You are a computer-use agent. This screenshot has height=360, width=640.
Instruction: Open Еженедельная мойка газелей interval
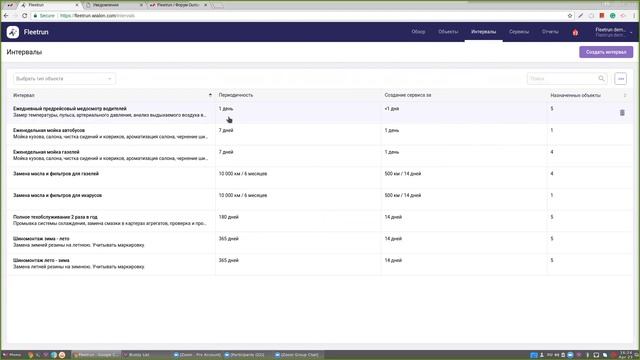(x=46, y=152)
